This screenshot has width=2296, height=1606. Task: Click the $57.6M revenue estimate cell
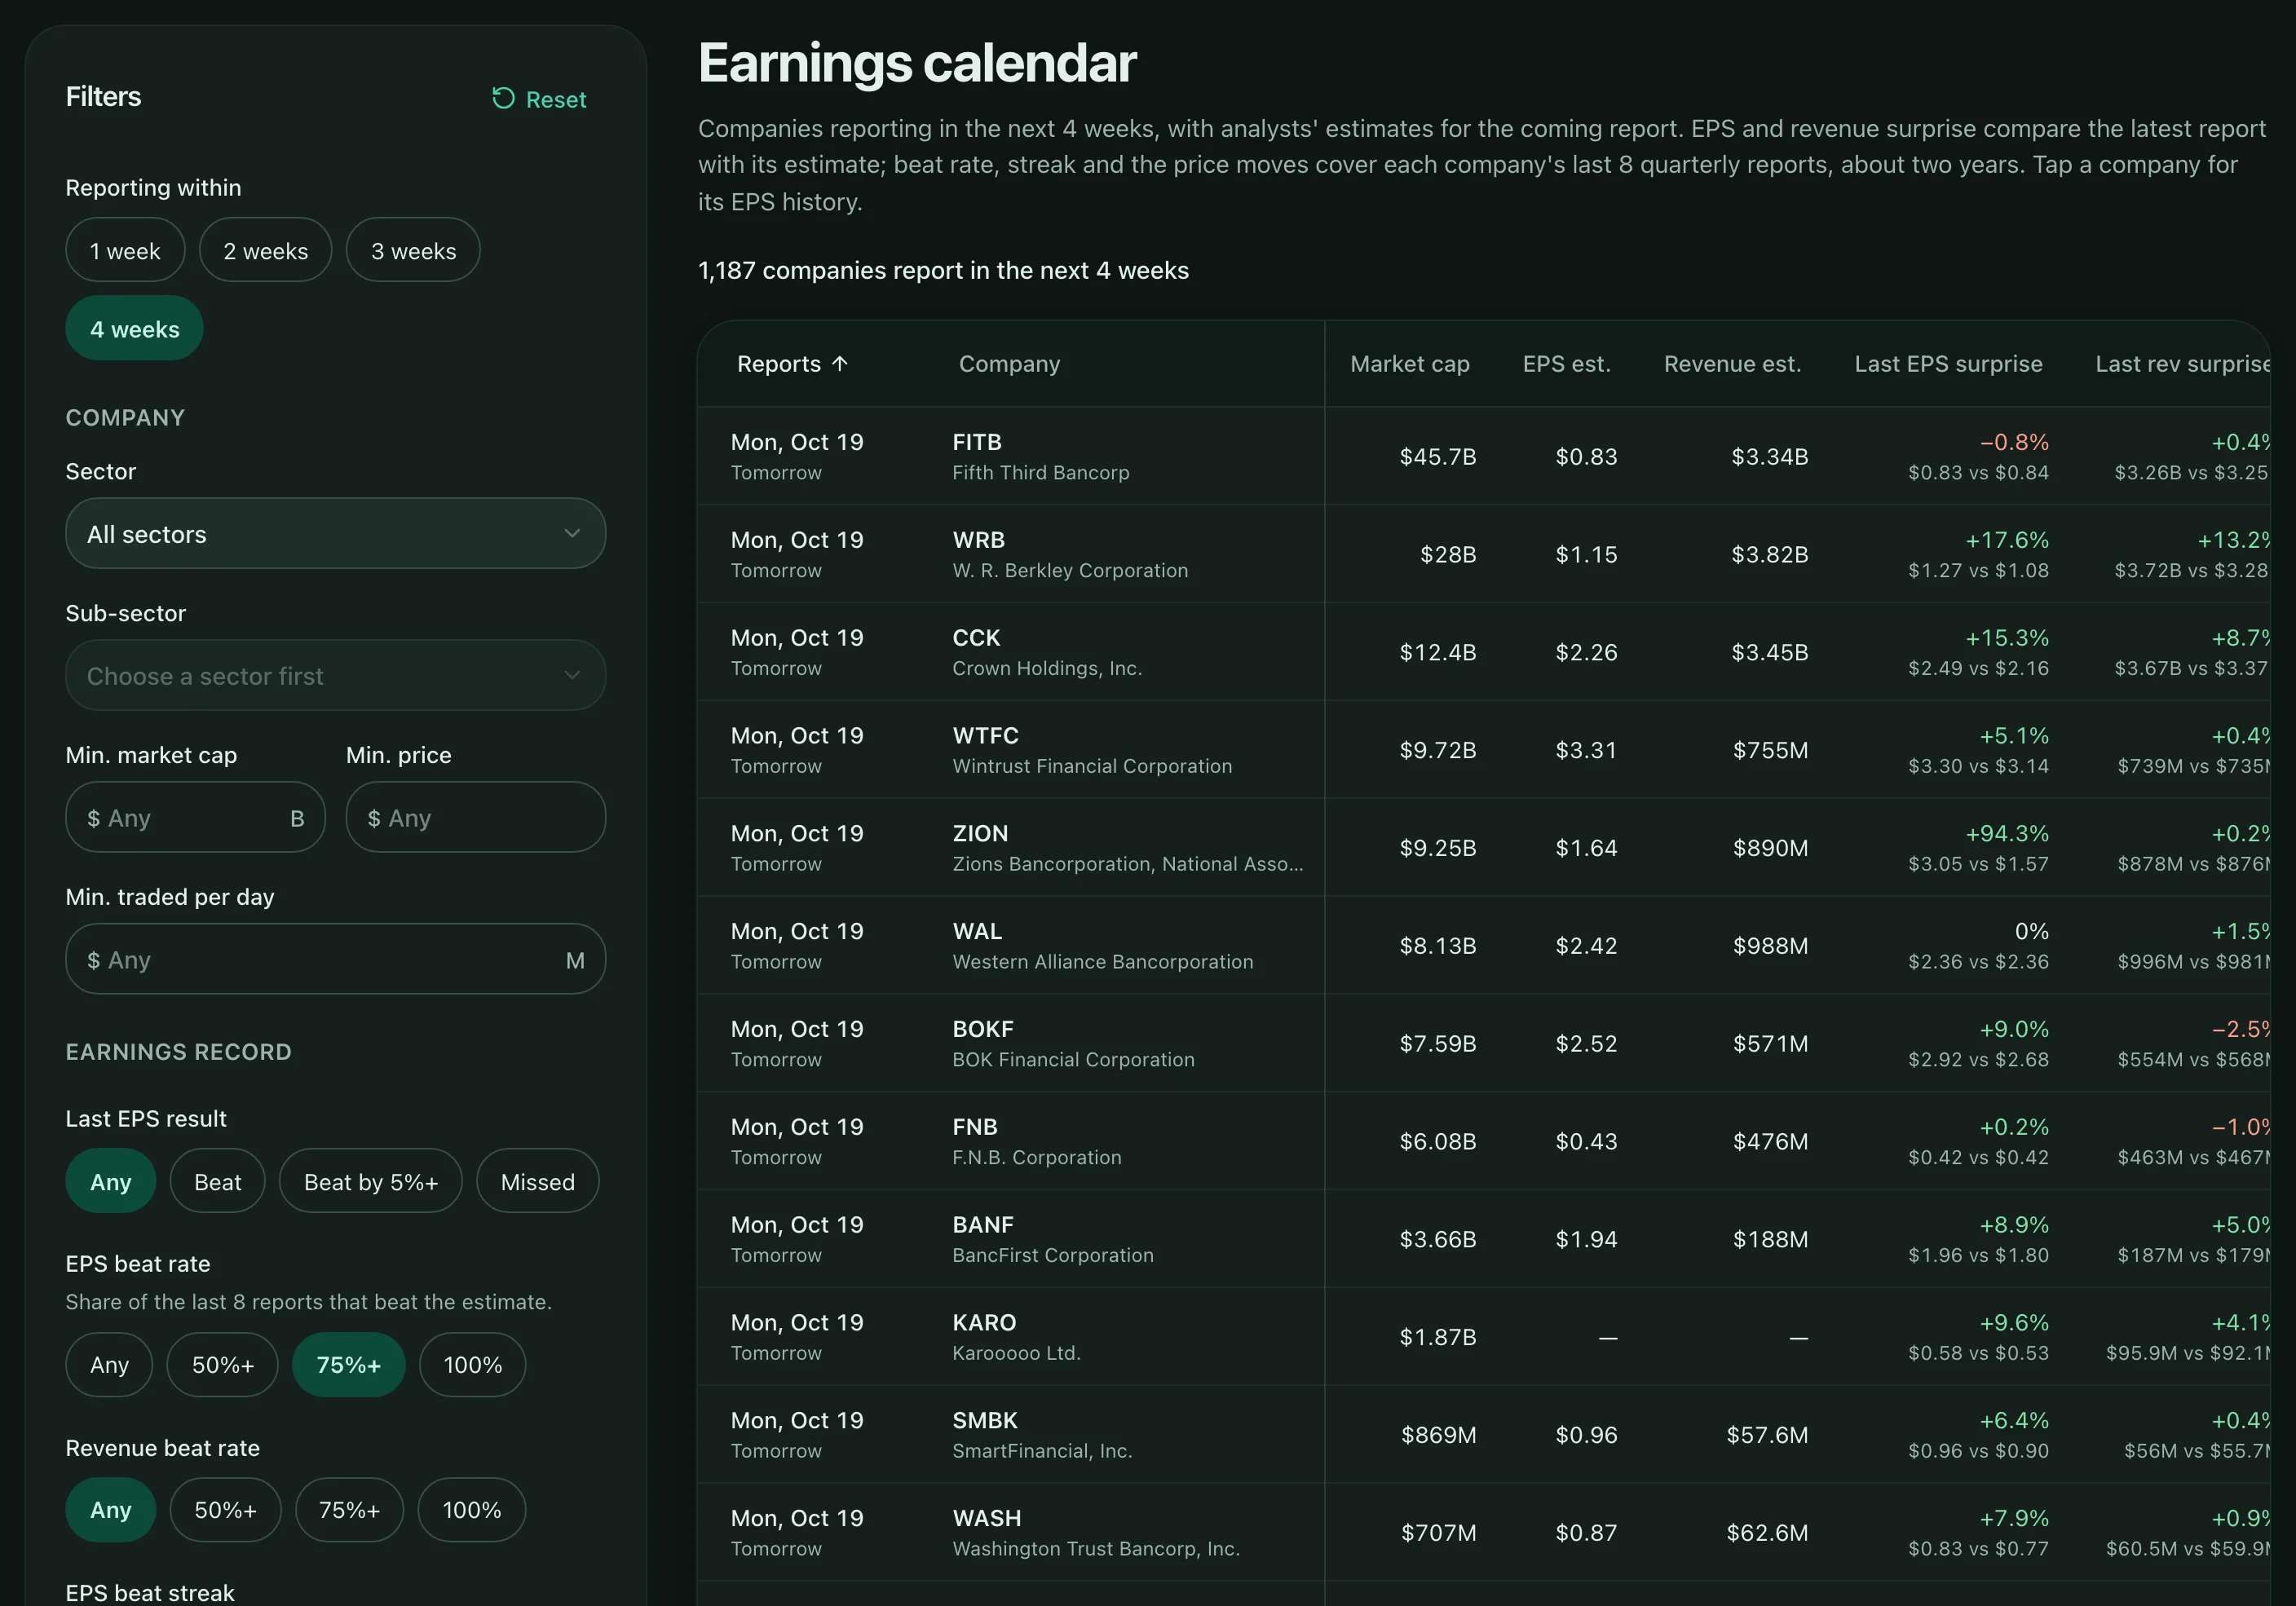click(1767, 1435)
